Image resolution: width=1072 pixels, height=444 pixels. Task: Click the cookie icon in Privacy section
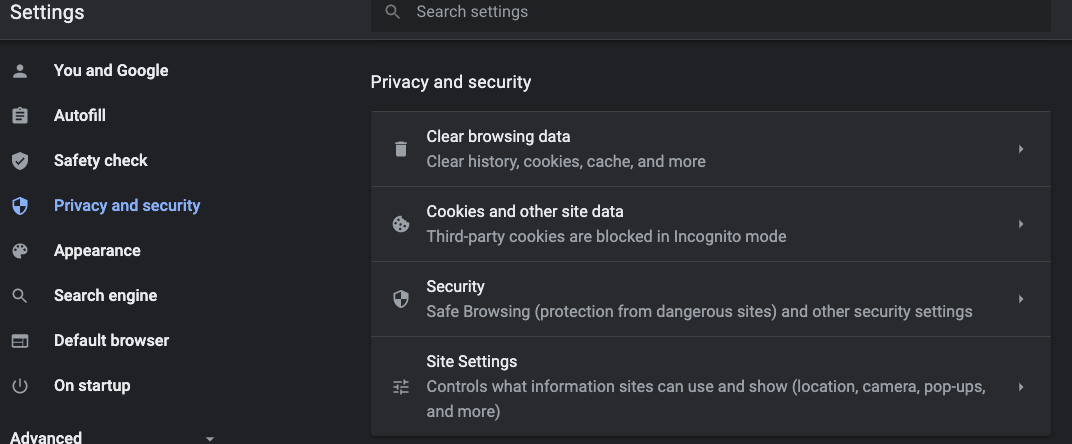(x=401, y=224)
